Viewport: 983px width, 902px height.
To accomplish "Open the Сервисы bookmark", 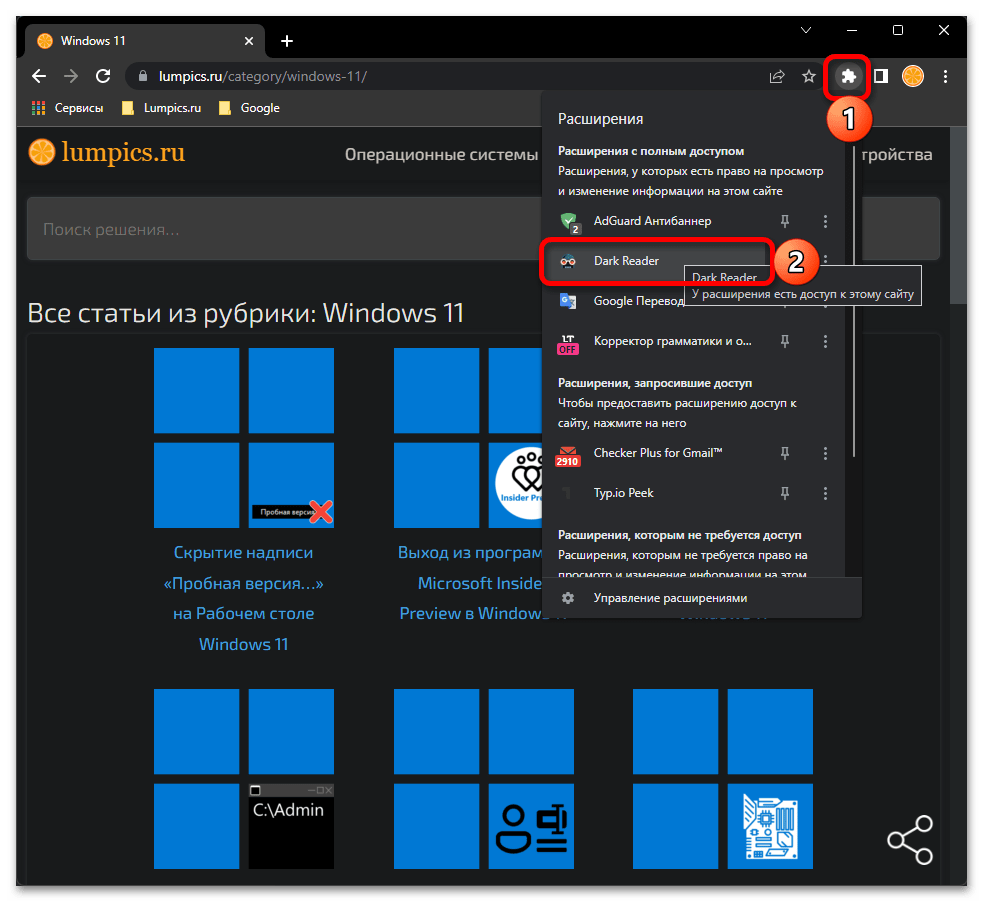I will pyautogui.click(x=68, y=108).
